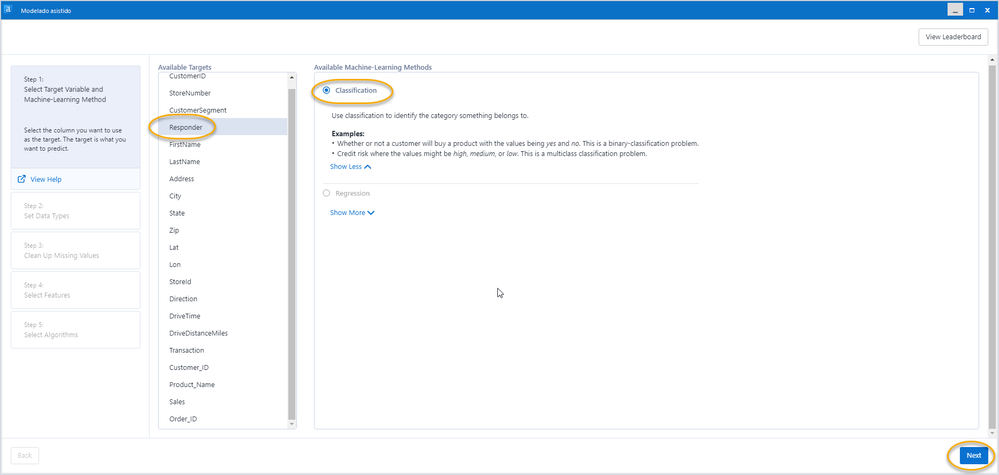Screen dimensions: 999x475
Task: Select FirstName in Available Targets
Action: 223,145
